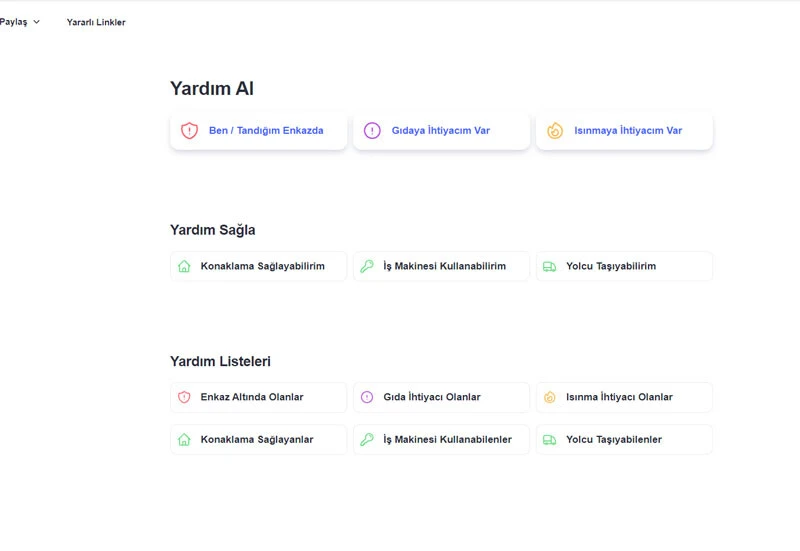
Task: Click the Yardım Sağla section heading
Action: tap(213, 230)
